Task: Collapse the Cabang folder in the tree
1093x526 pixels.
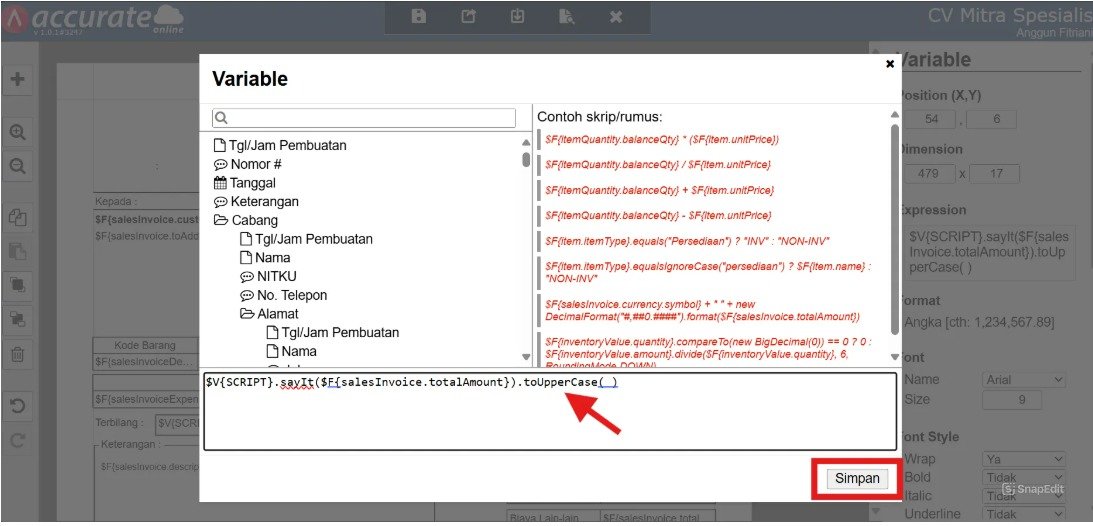Action: point(245,220)
